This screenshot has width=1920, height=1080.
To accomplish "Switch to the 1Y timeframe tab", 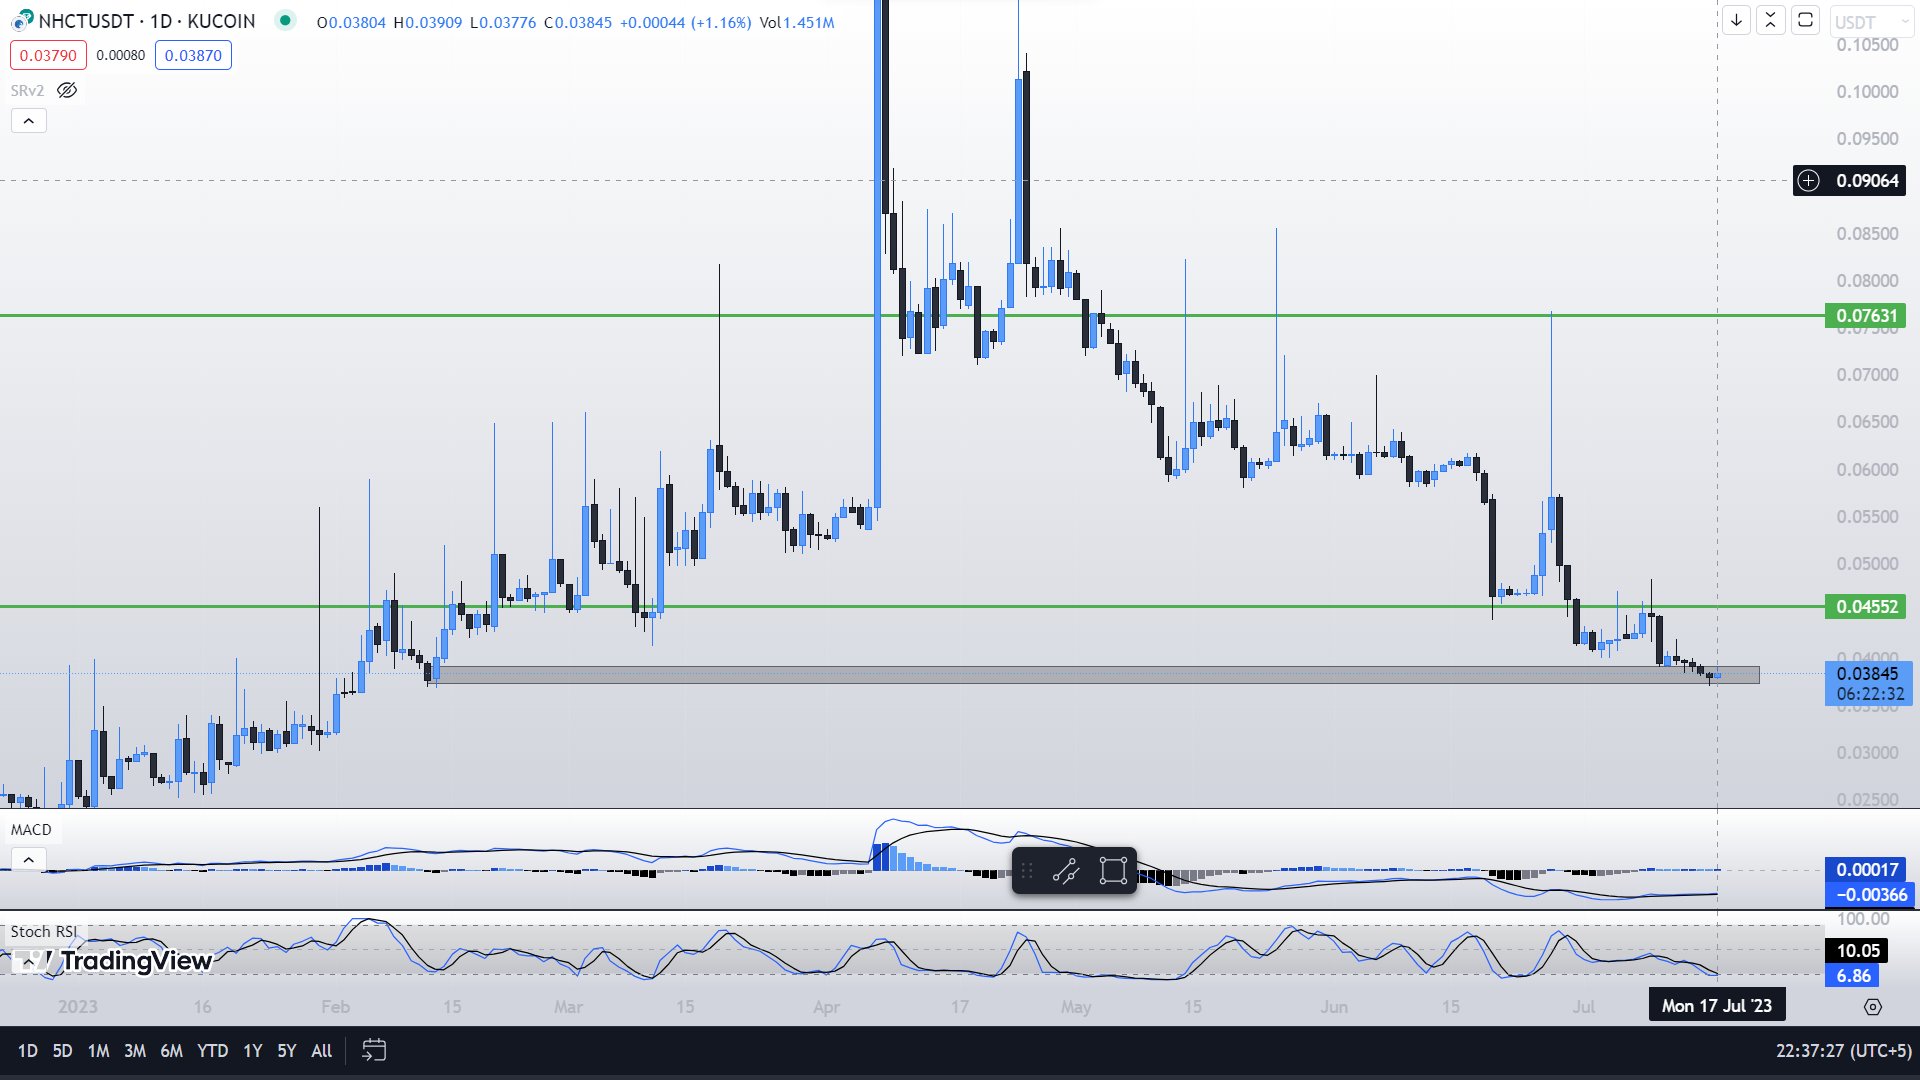I will pos(252,1051).
